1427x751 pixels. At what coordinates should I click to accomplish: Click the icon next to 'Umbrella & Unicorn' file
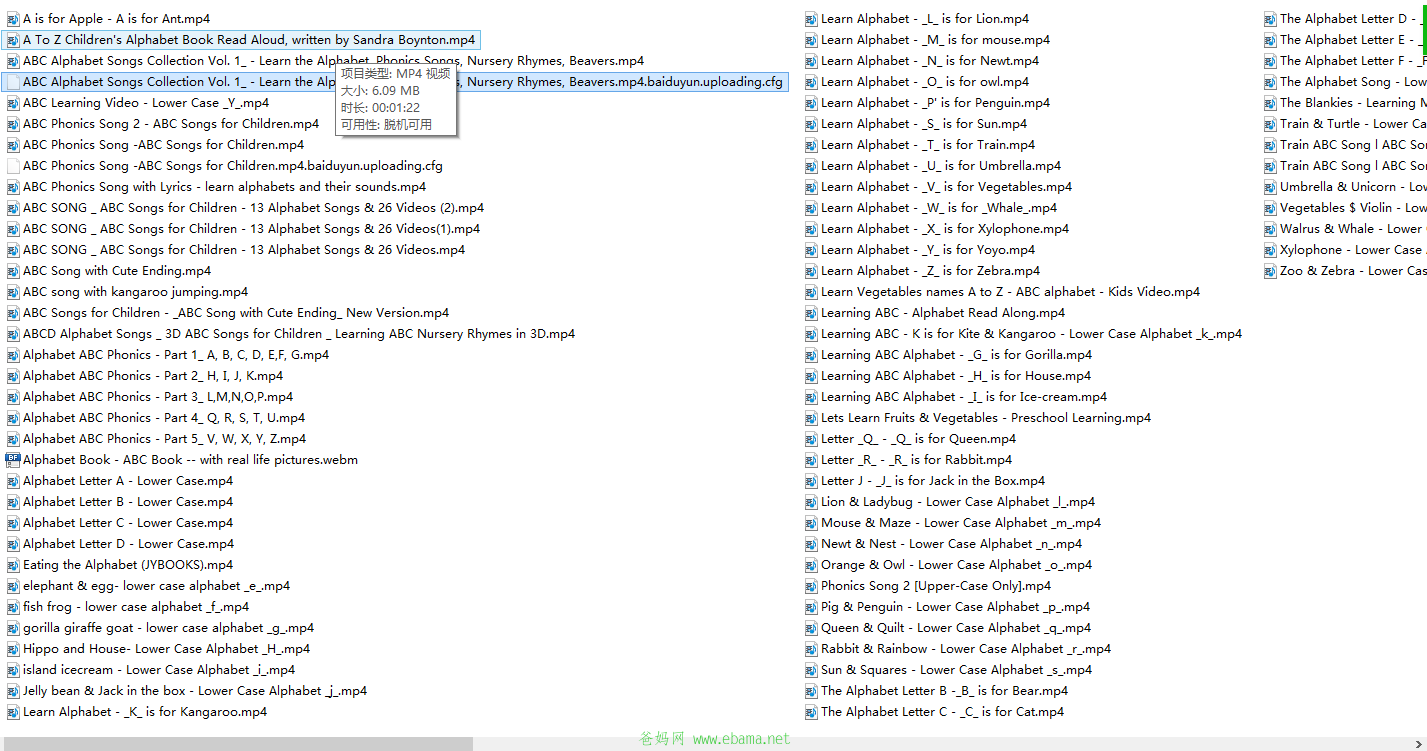point(1270,187)
